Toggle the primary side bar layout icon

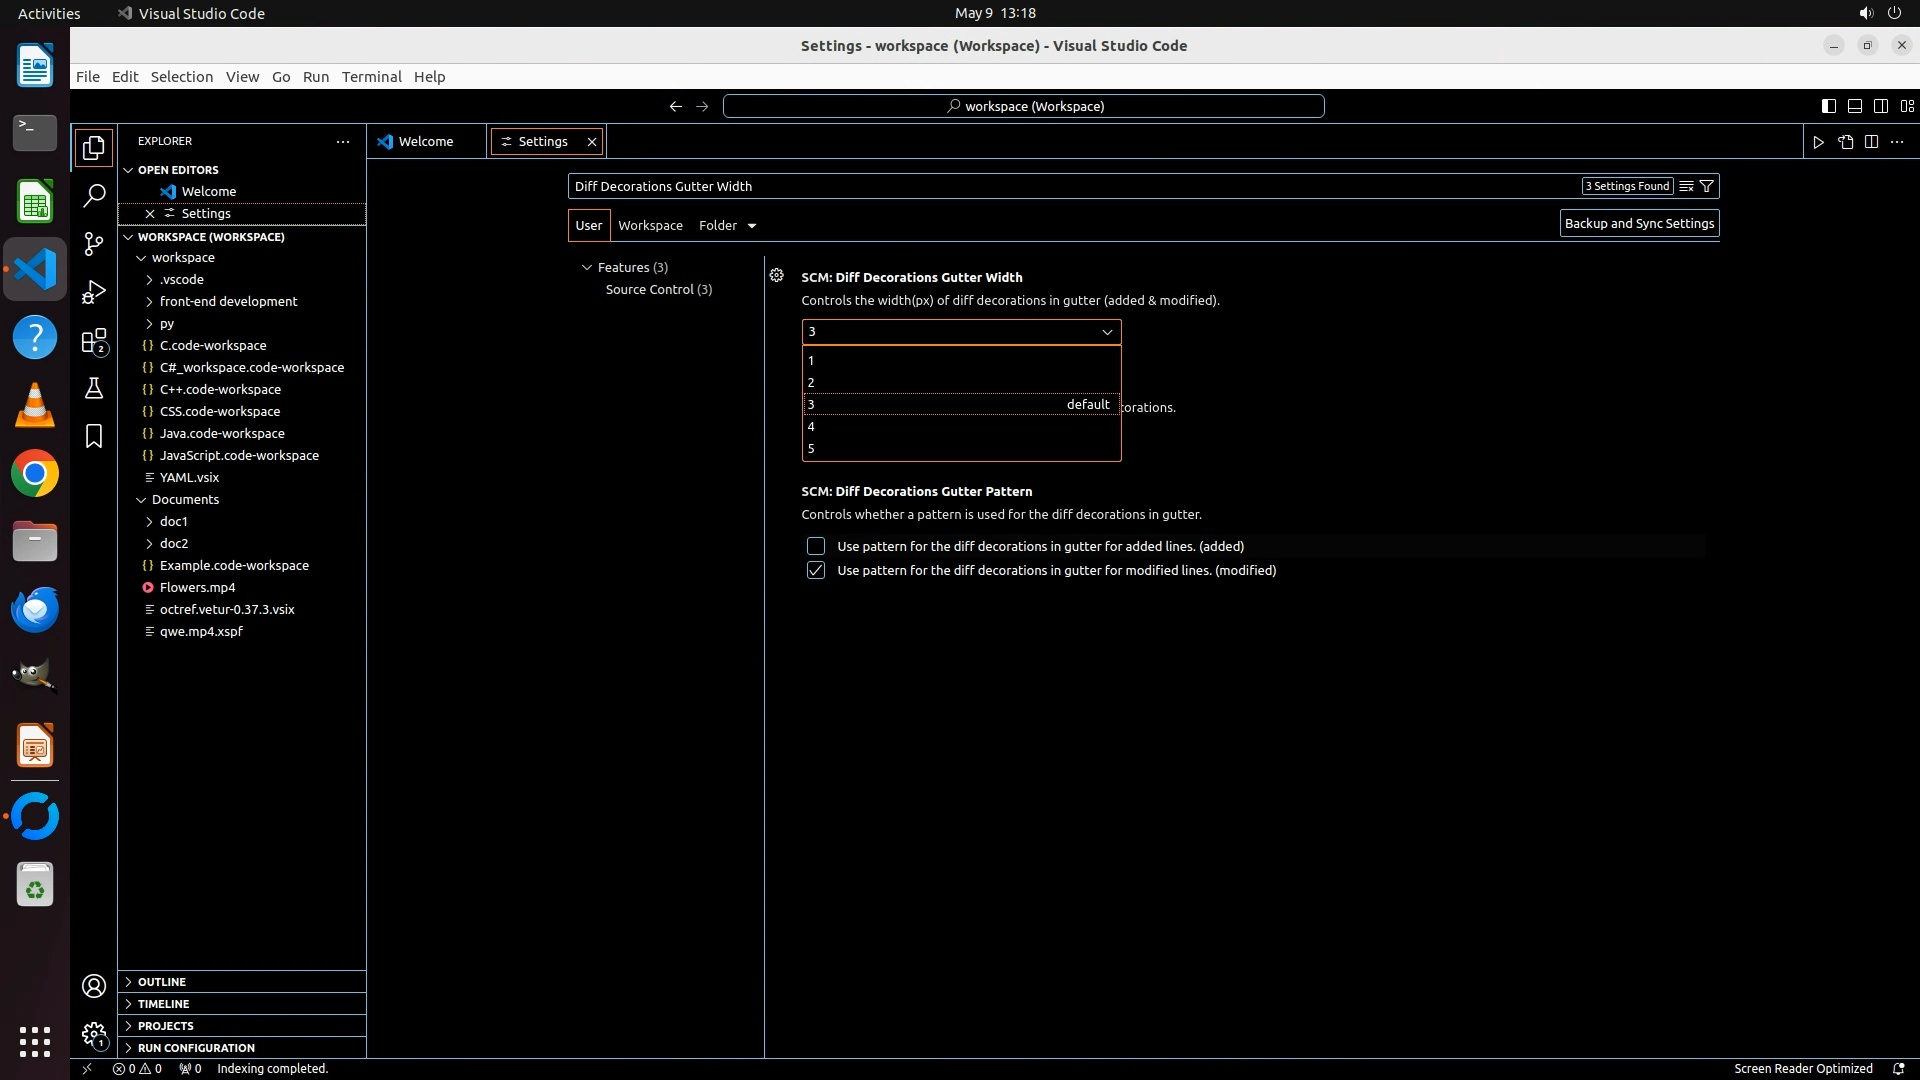coord(1828,106)
